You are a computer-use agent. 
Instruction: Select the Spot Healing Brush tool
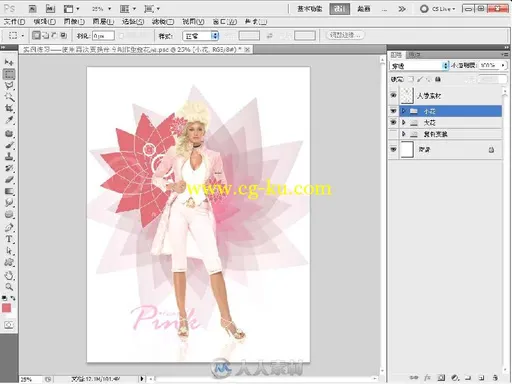(x=9, y=134)
